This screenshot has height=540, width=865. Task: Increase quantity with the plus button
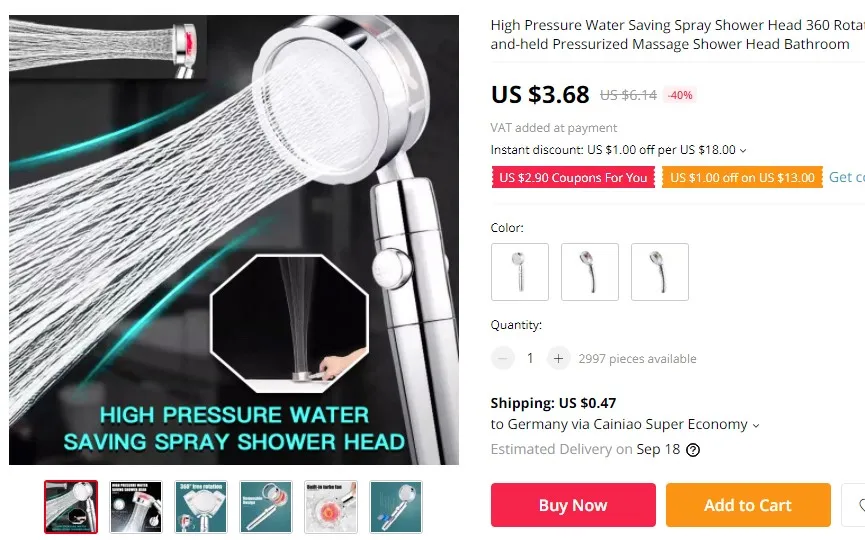tap(558, 359)
